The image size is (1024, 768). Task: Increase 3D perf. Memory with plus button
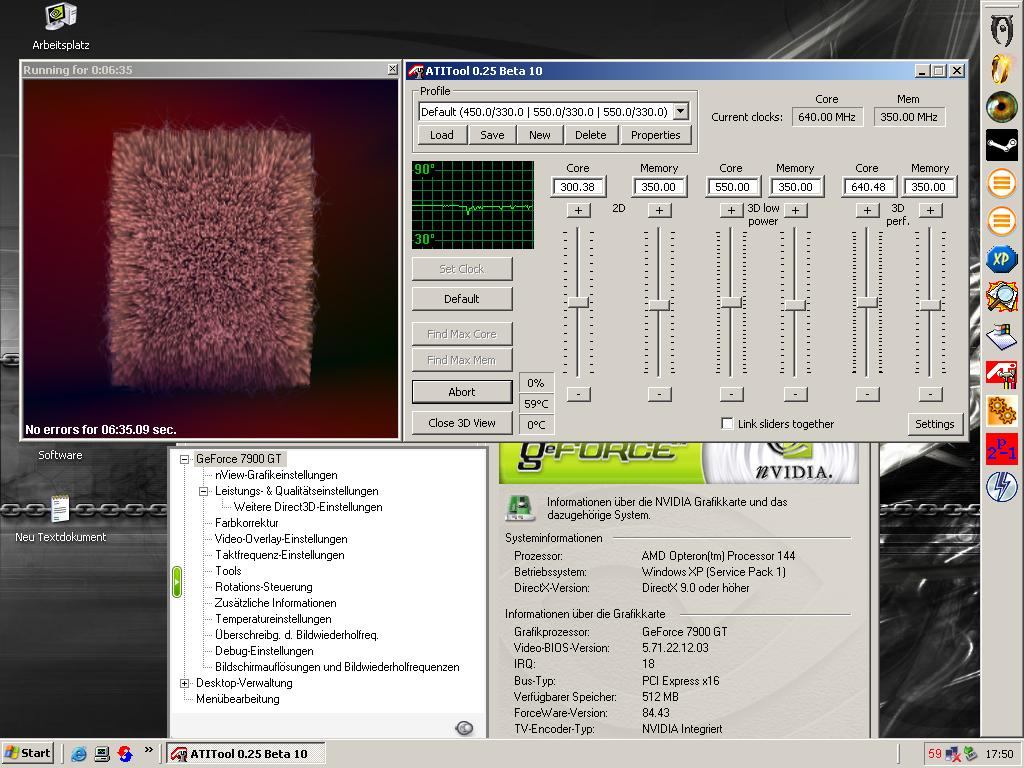[x=931, y=210]
